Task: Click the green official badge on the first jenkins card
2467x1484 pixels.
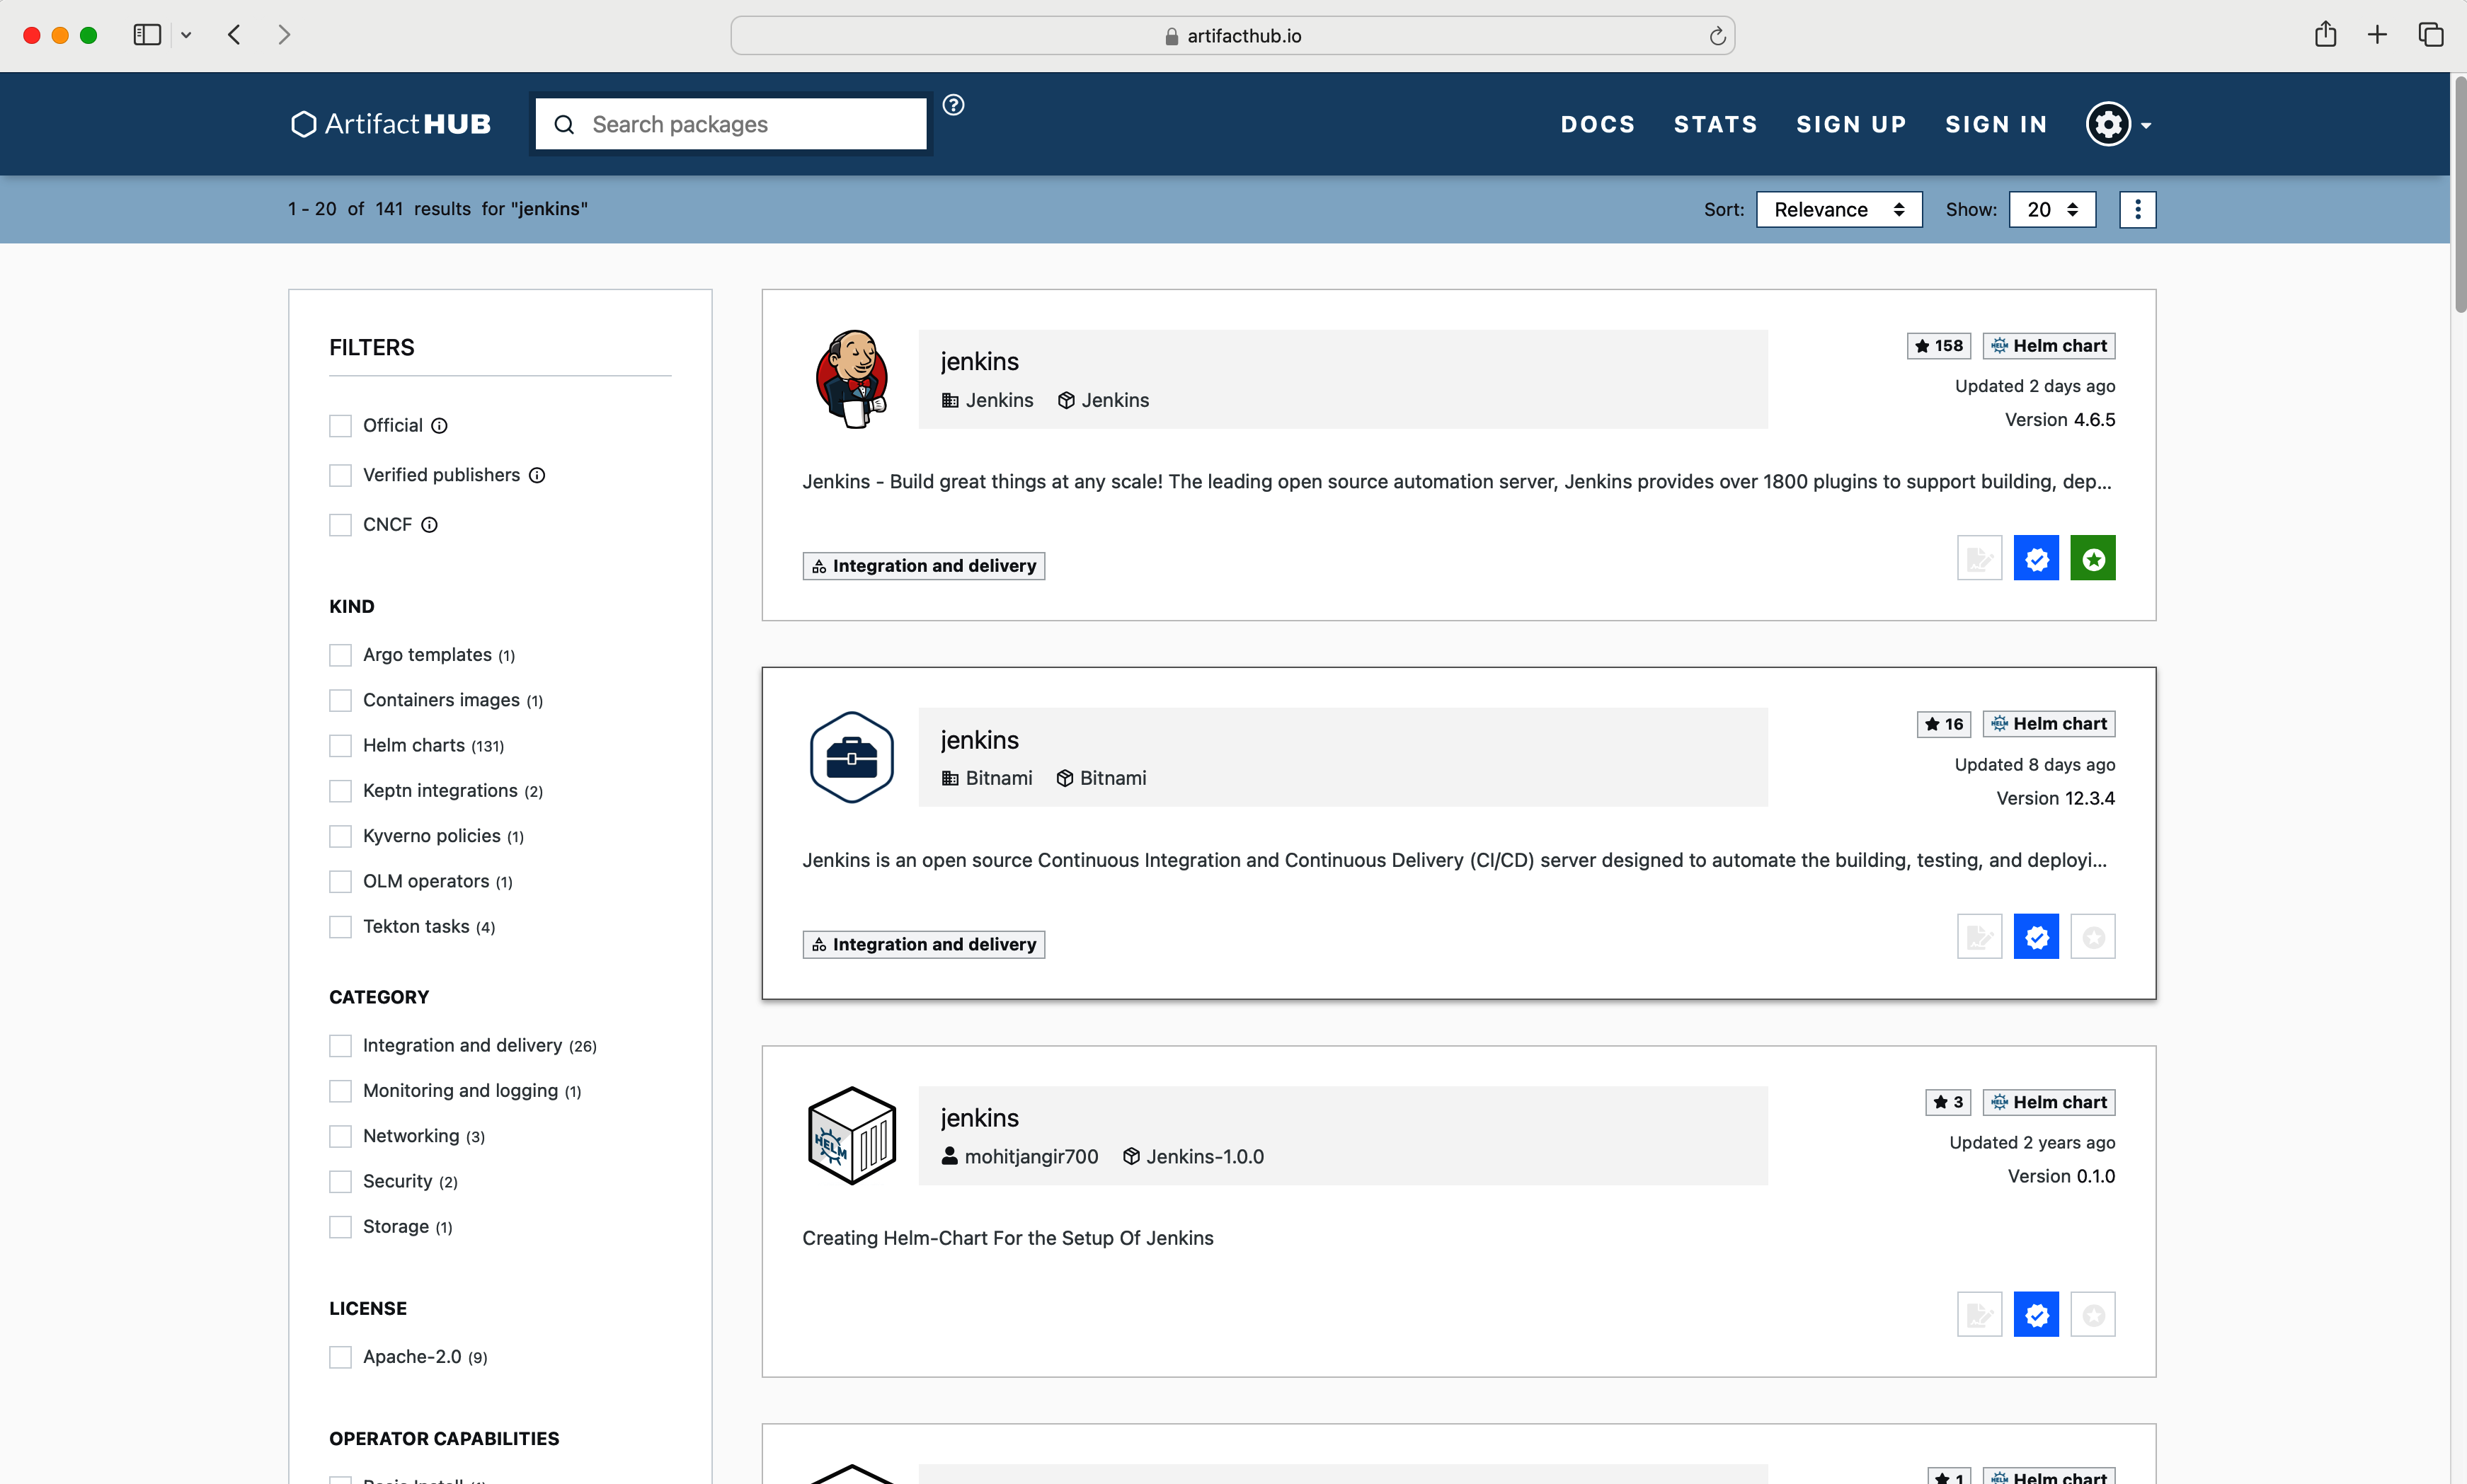Action: click(2093, 558)
